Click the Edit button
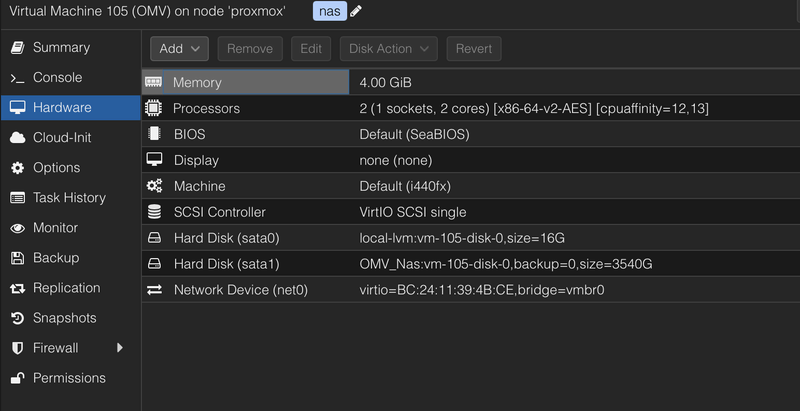This screenshot has height=411, width=800. point(311,48)
